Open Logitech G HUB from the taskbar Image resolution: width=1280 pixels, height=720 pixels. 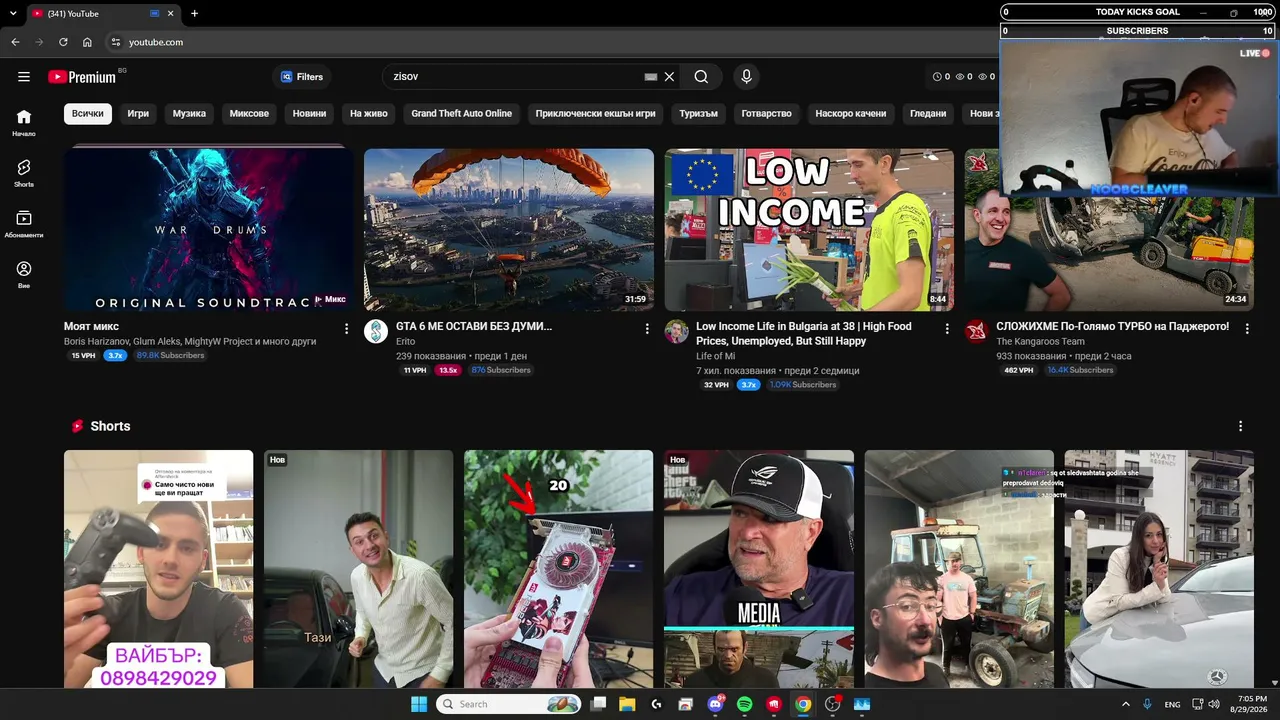pos(656,704)
